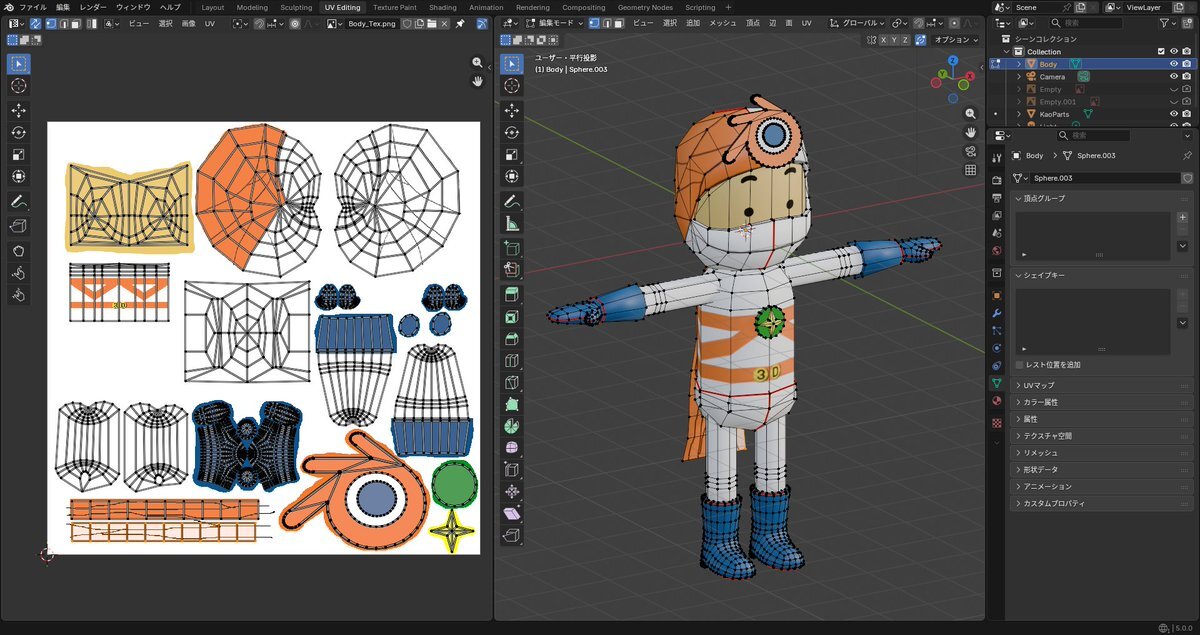Select the Rotate tool in UV editor
The width and height of the screenshot is (1200, 635).
[x=18, y=132]
